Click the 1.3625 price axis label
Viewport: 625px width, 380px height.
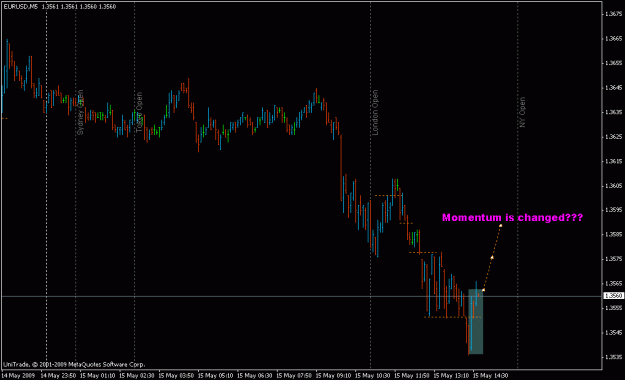pos(613,137)
